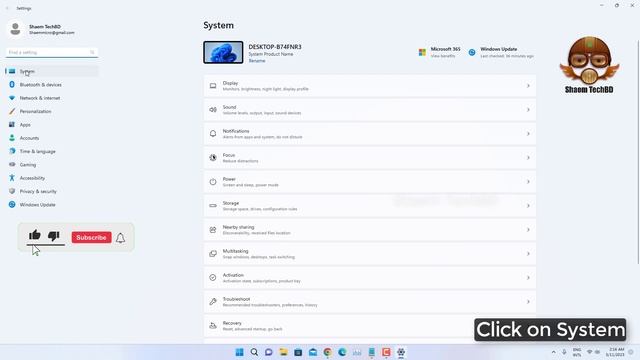Screen dimensions: 640x360
Task: Open the Troubleshoot row
Action: click(370, 302)
